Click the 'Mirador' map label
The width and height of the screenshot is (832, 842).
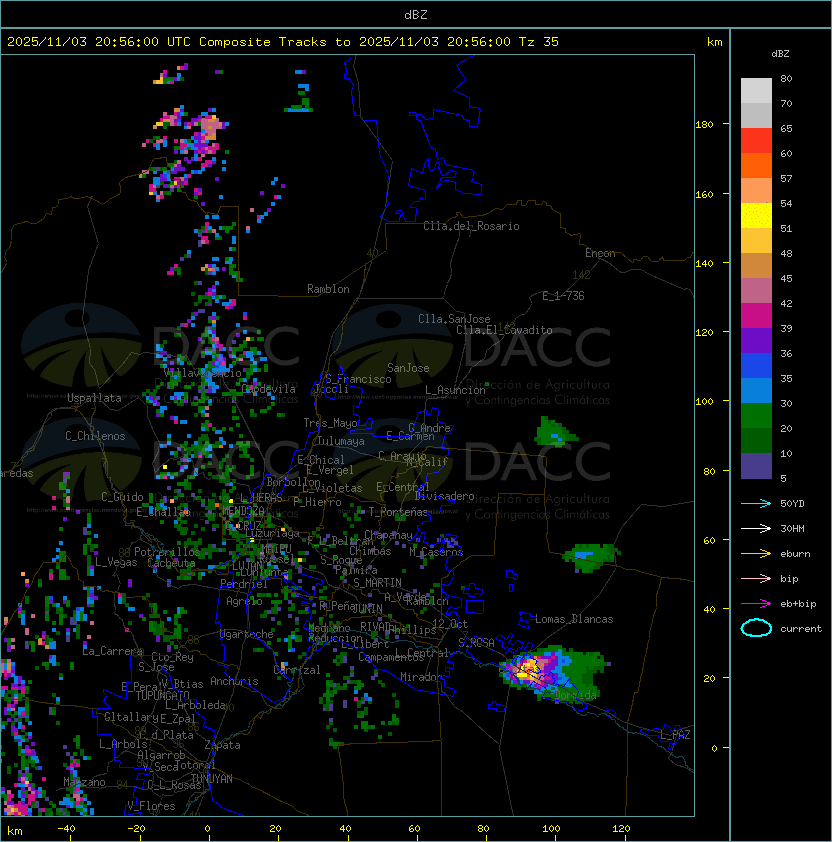point(421,677)
